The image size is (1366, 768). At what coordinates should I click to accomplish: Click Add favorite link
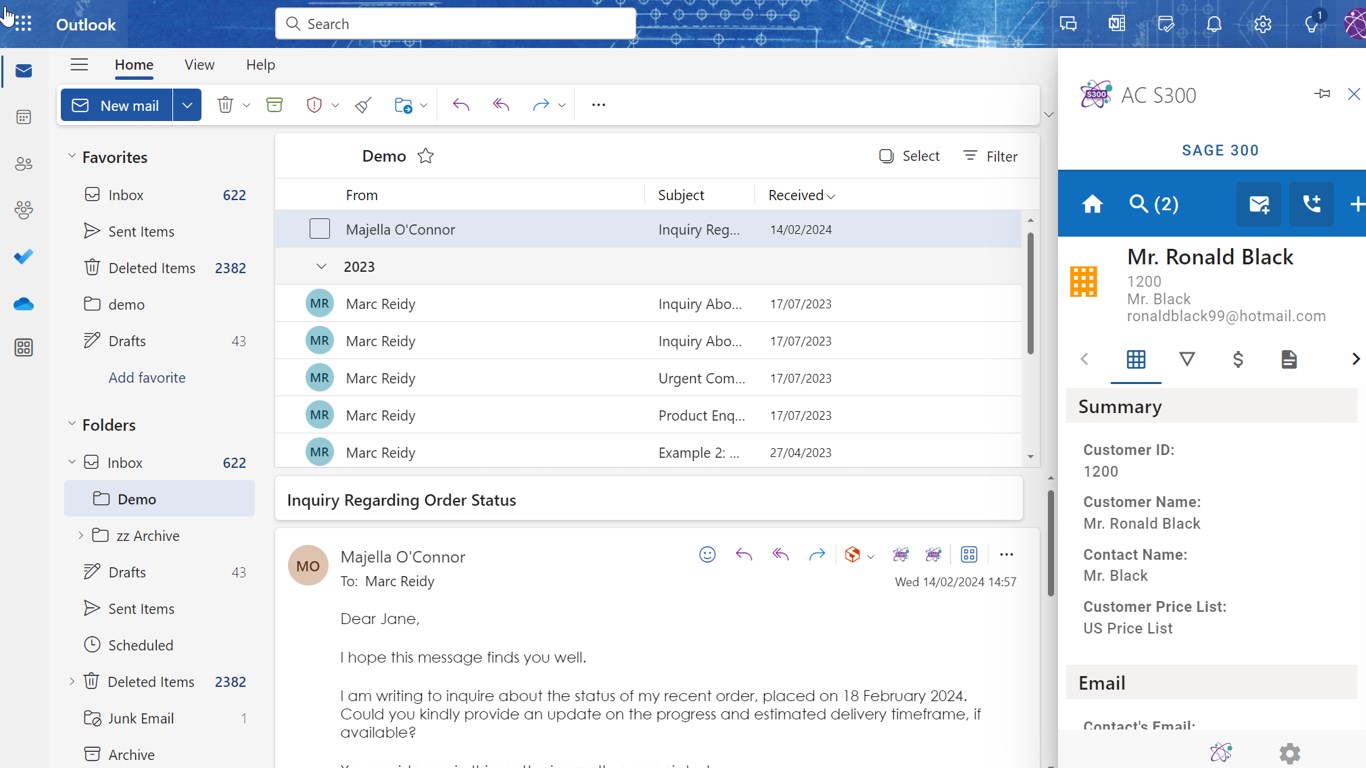(147, 378)
